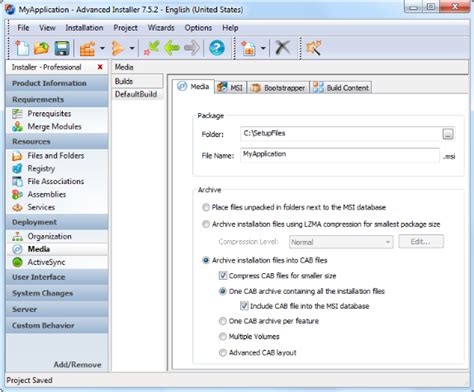Toggle Include CAB file into MSI database
Screen dimensions: 474x392
click(x=244, y=306)
